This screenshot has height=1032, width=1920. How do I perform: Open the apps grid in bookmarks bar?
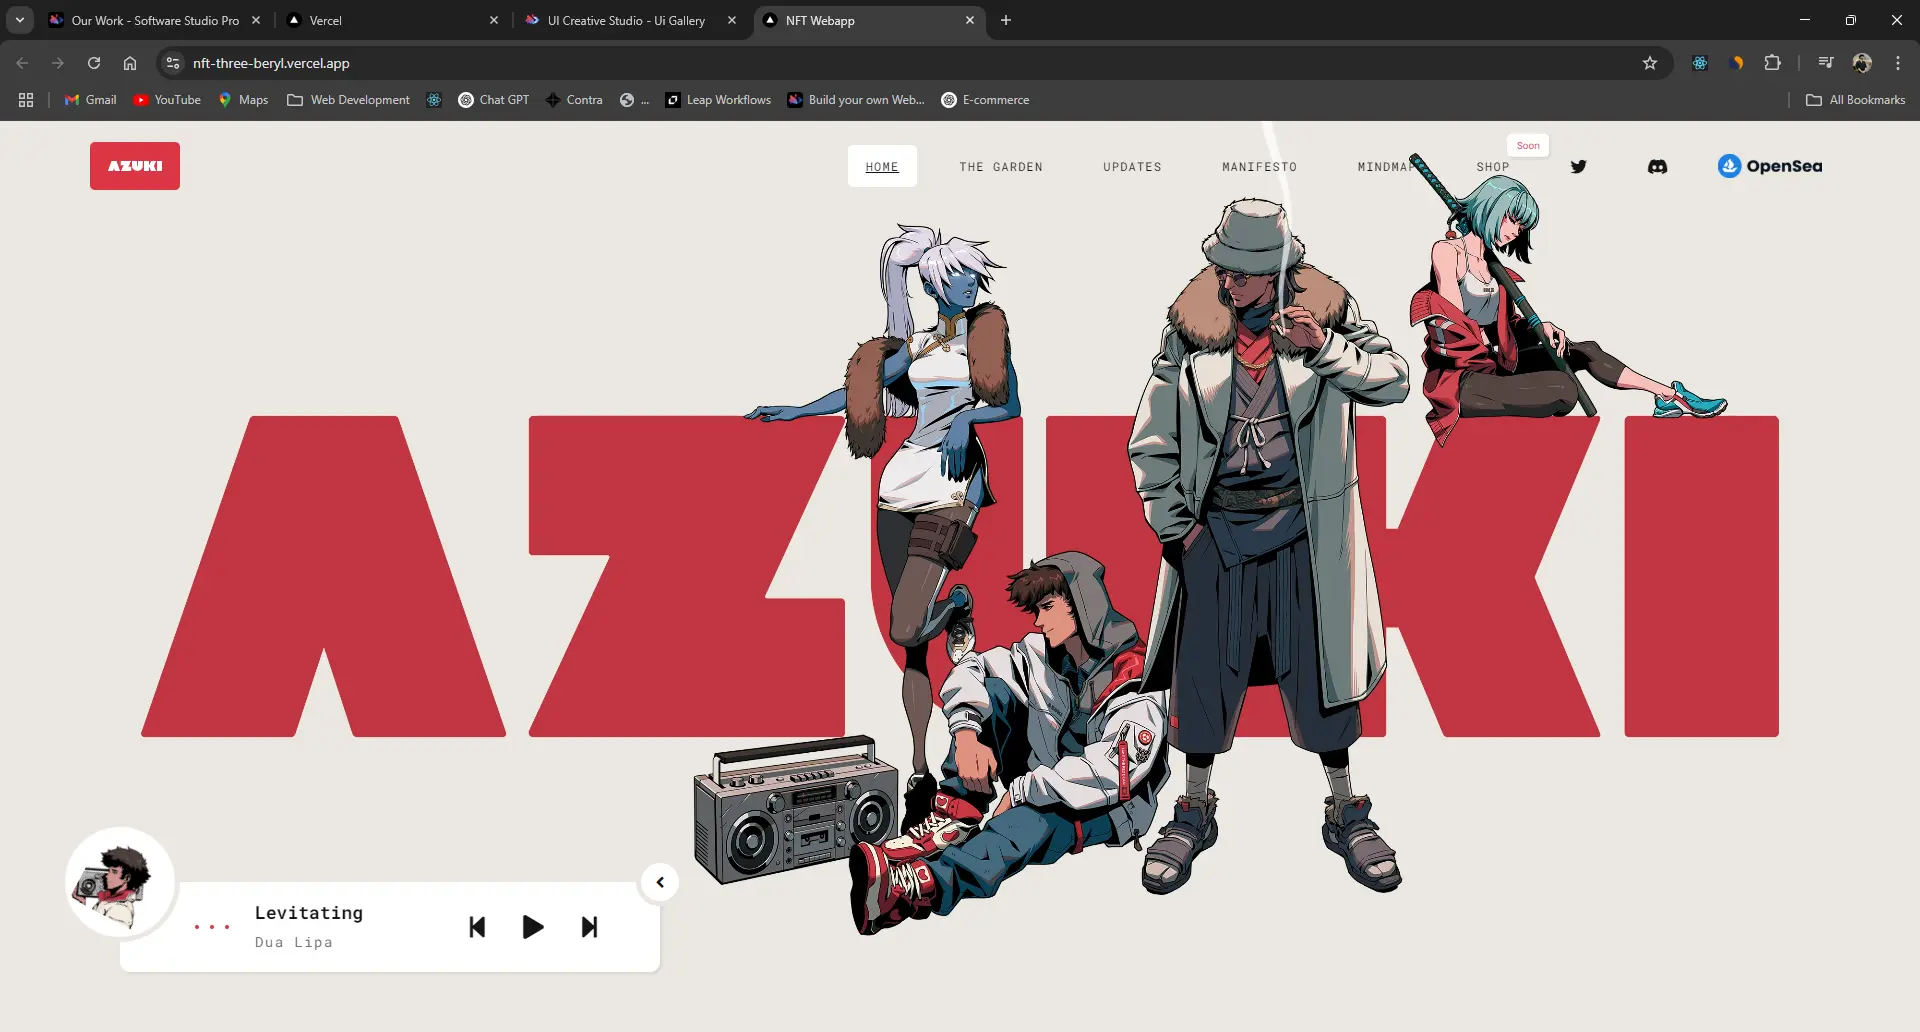point(26,100)
